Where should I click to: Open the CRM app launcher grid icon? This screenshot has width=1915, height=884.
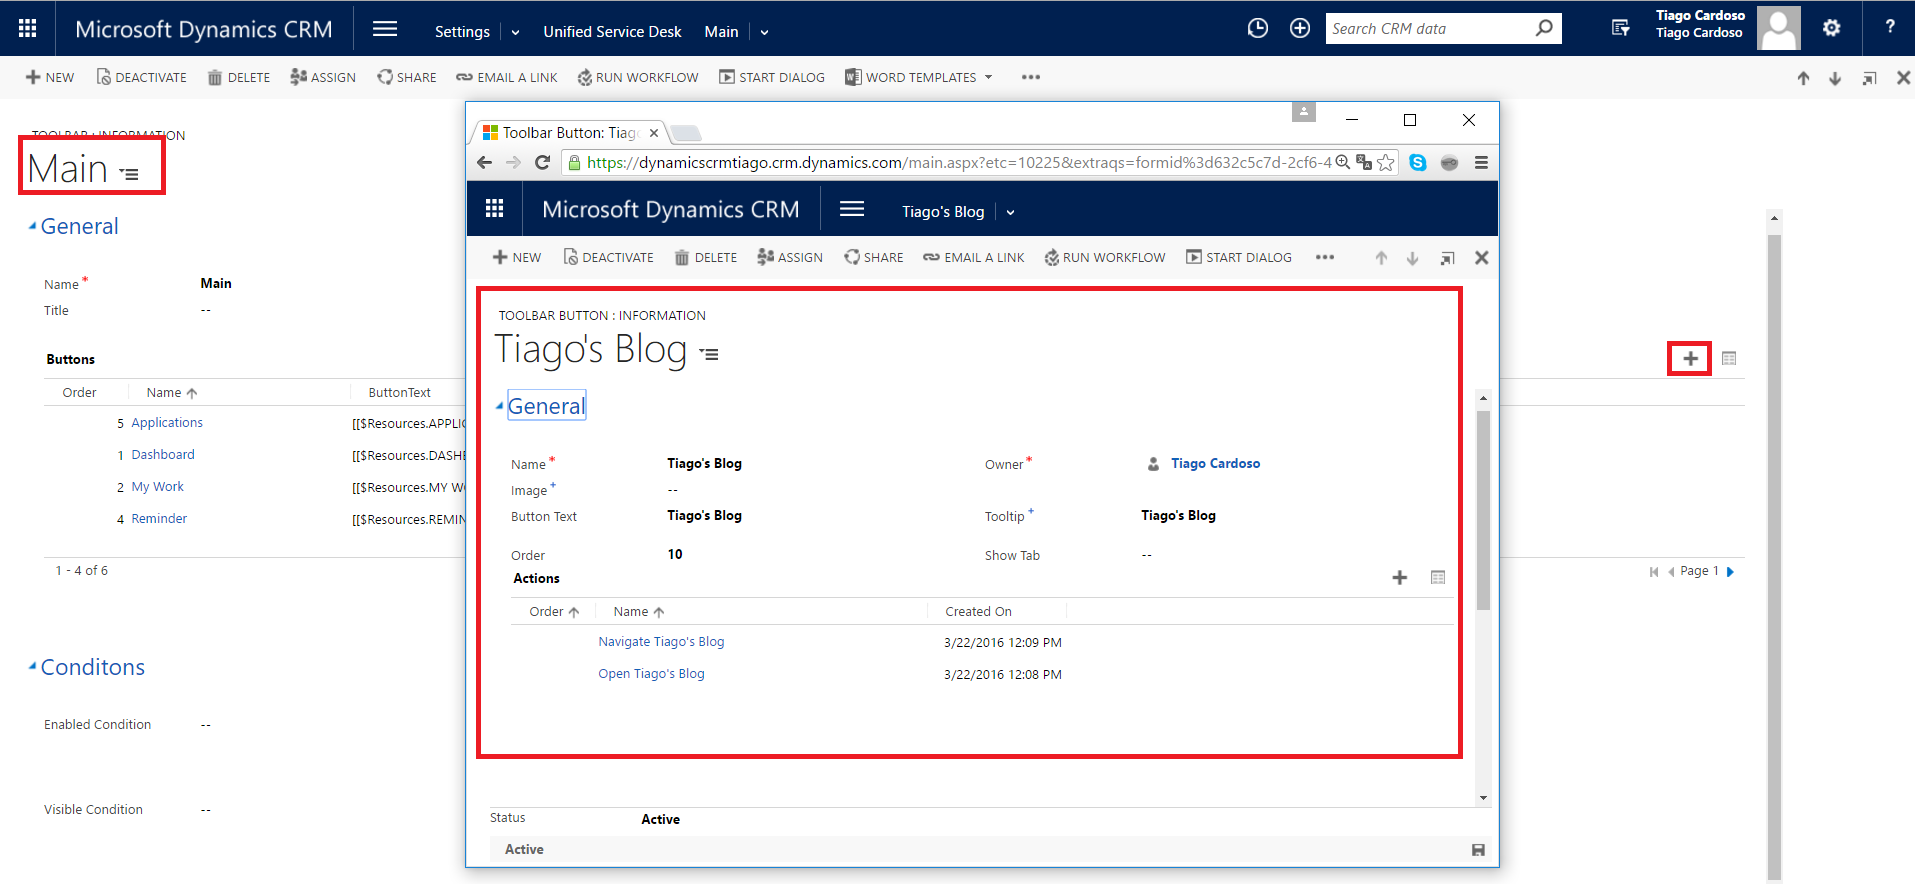(28, 29)
